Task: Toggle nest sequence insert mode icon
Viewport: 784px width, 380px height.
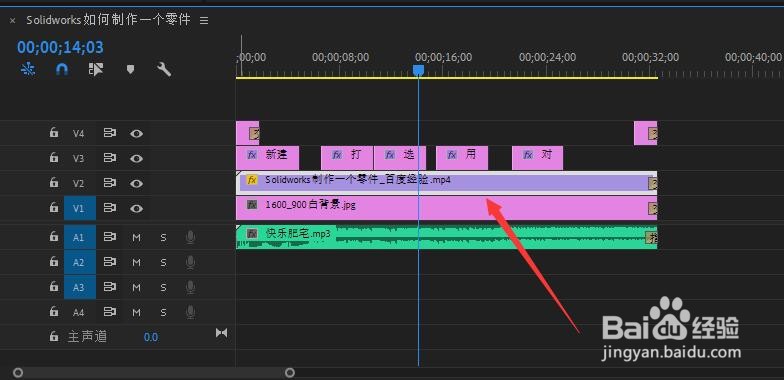Action: pyautogui.click(x=28, y=70)
